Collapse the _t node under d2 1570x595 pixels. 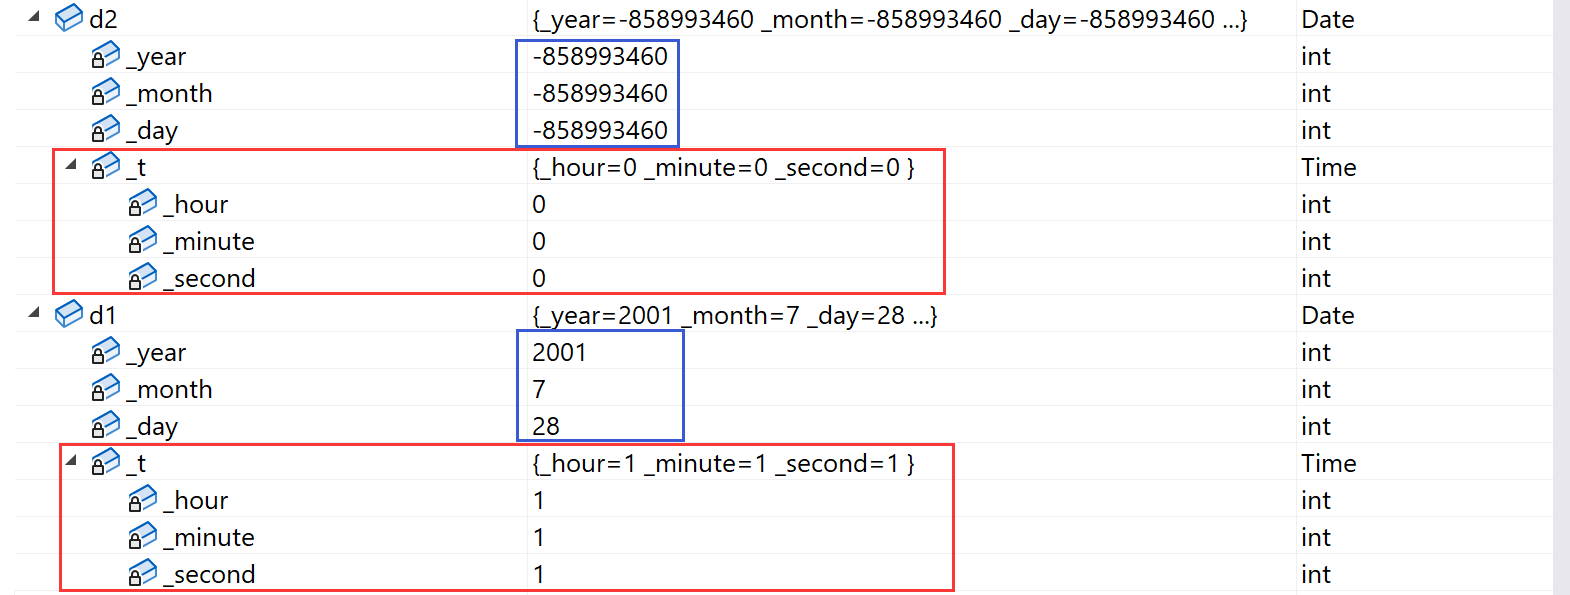[71, 164]
